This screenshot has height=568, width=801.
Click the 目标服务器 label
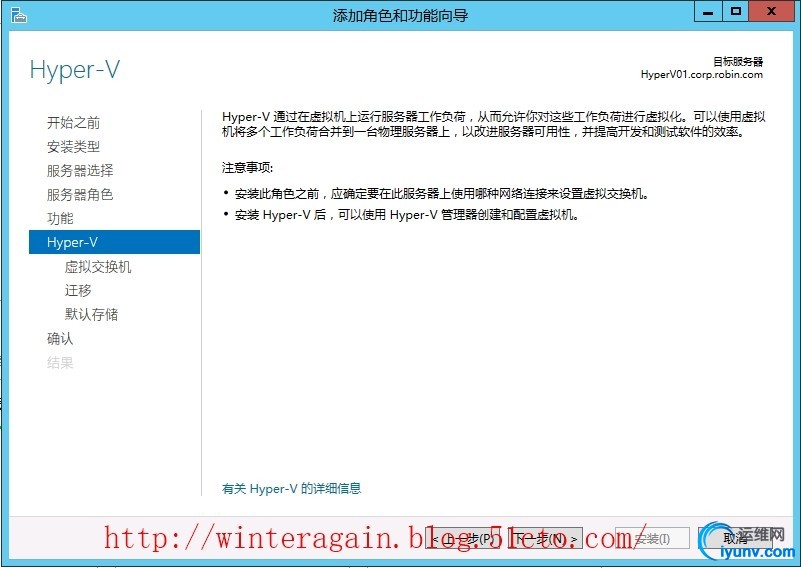point(738,62)
